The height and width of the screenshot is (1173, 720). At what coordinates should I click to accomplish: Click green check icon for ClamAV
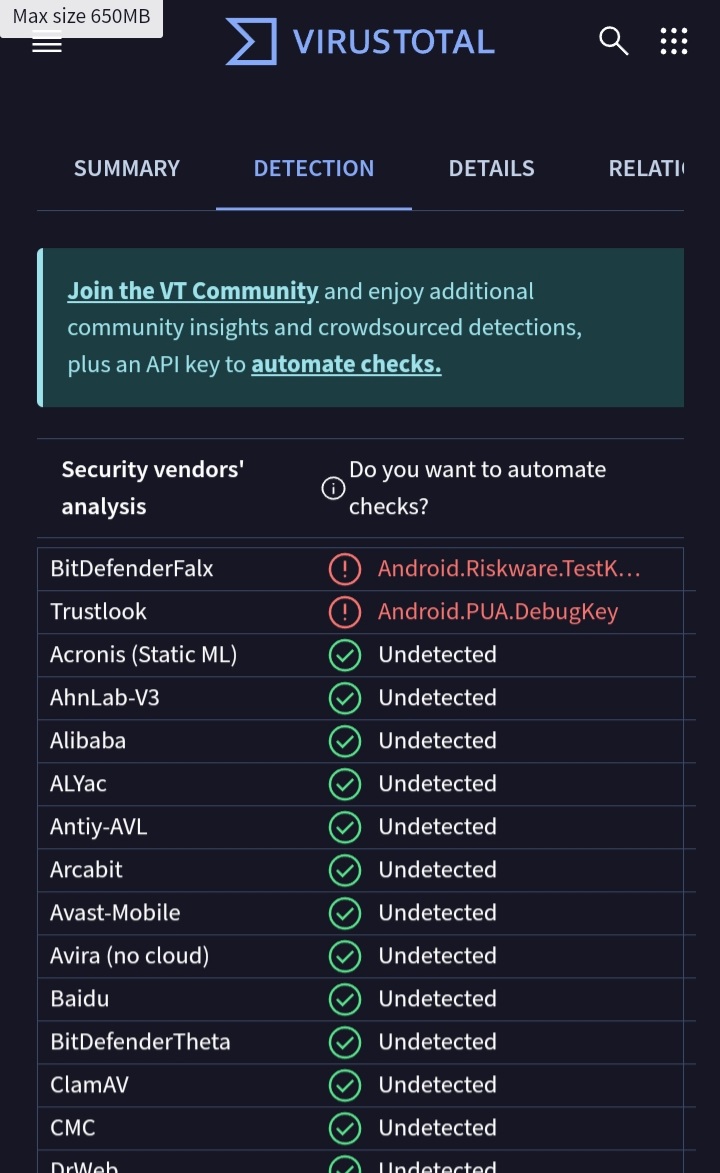click(x=345, y=1085)
